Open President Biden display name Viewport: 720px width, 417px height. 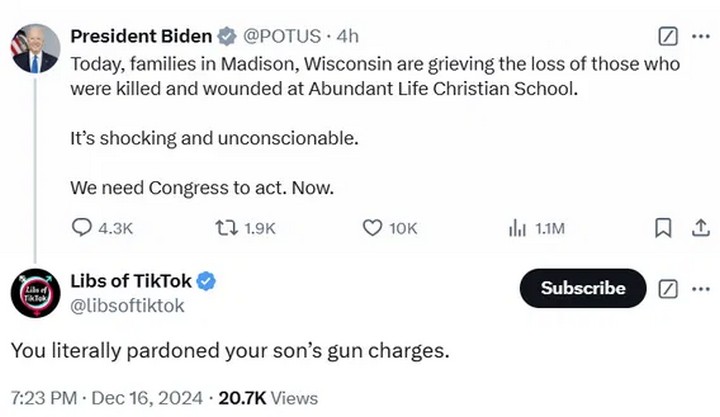pos(141,36)
